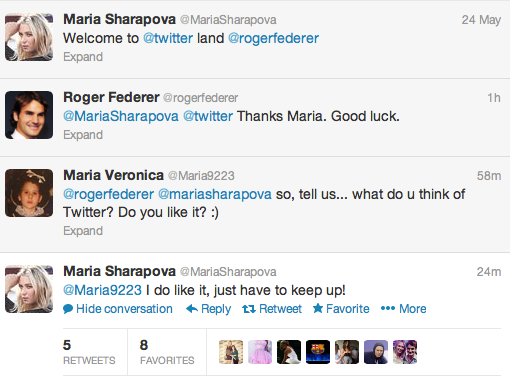The width and height of the screenshot is (510, 378).
Task: Expand Maria Veronica's tweet
Action: pos(83,231)
